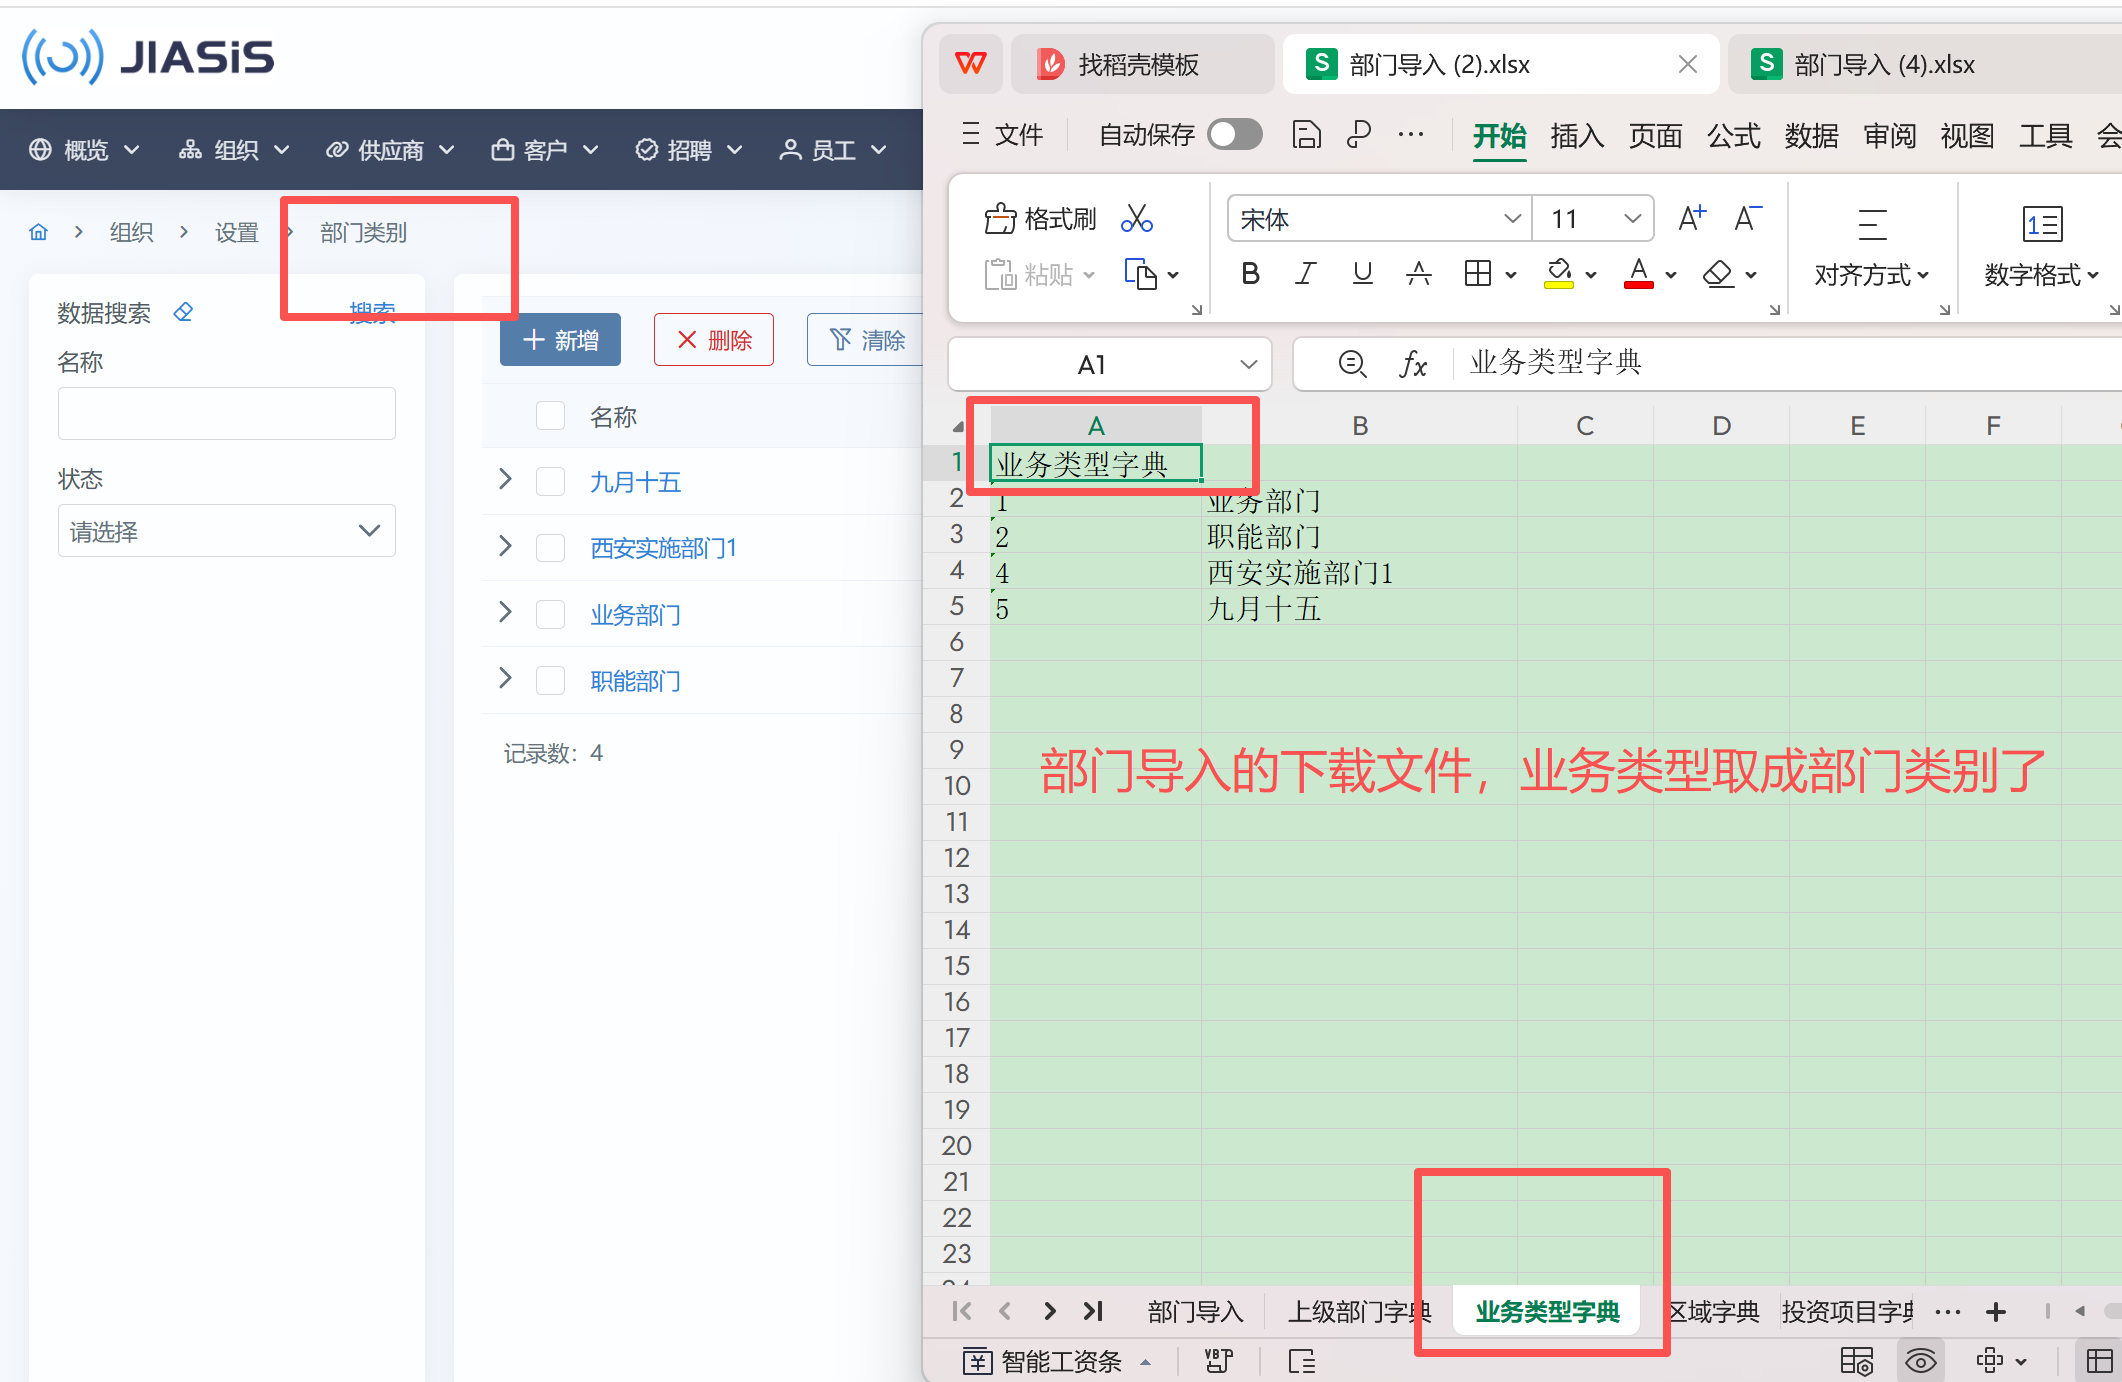Click the 新增 button

click(x=560, y=340)
